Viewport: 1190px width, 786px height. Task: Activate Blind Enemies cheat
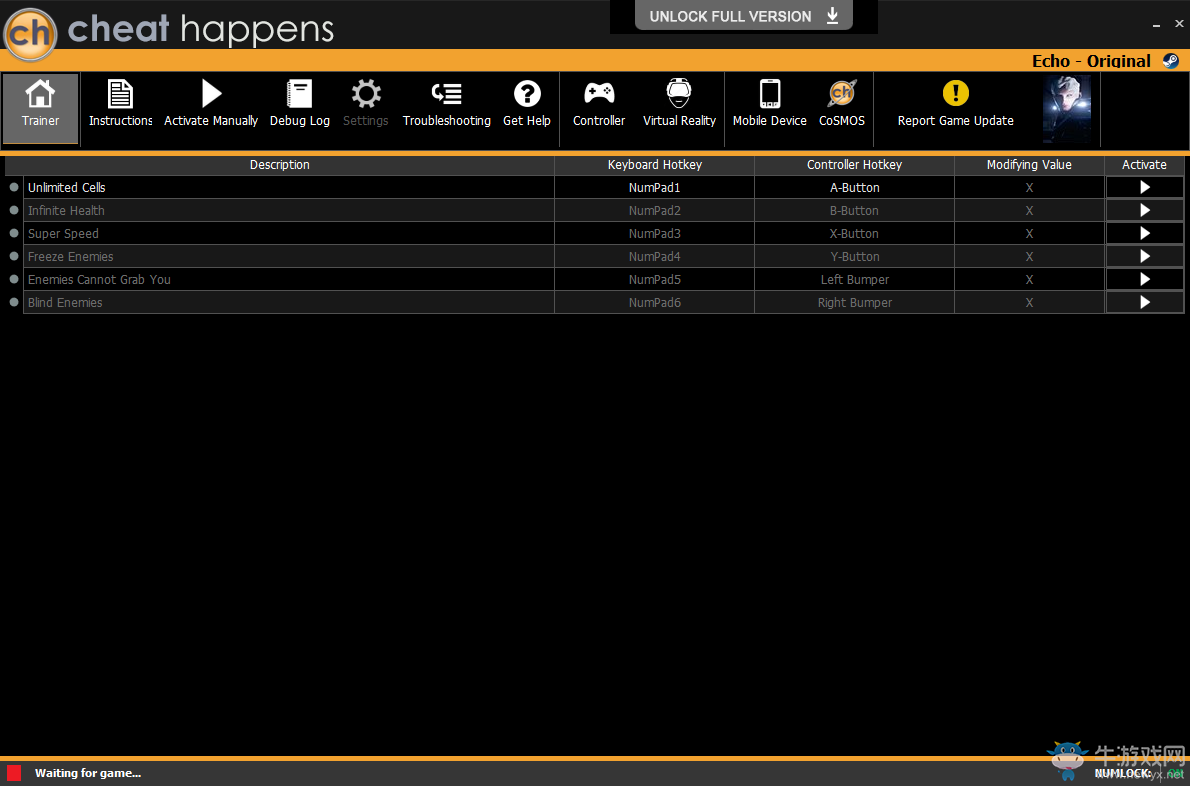[1145, 302]
